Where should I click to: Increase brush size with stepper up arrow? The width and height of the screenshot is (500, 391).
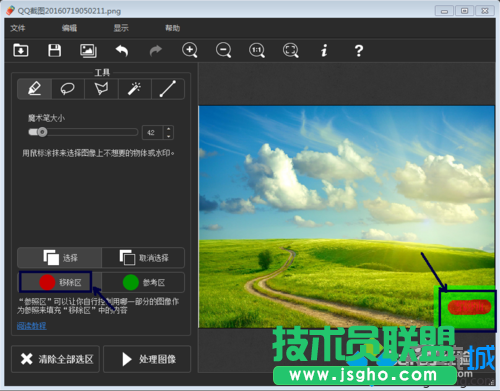(x=169, y=129)
